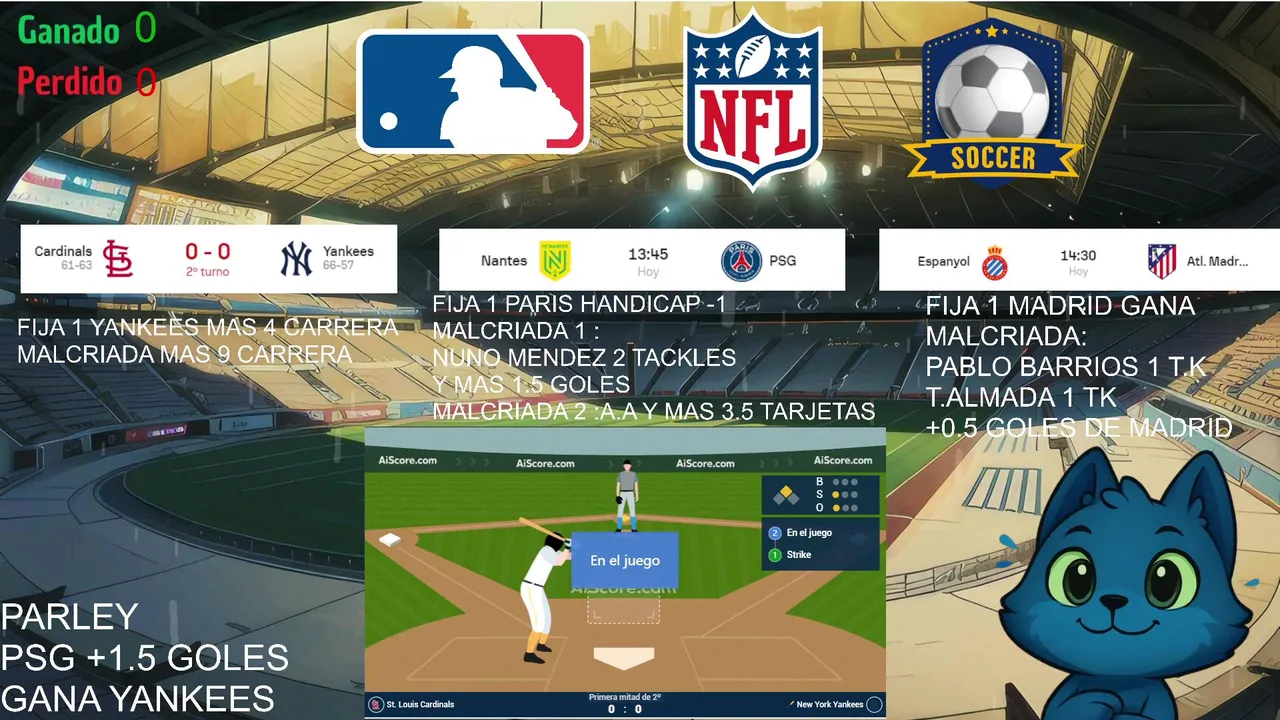The width and height of the screenshot is (1280, 720).
Task: Click the 'Perdido' counter label
Action: click(69, 81)
